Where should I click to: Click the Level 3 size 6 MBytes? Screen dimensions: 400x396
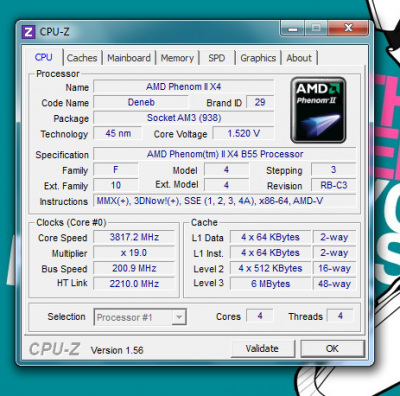(270, 284)
